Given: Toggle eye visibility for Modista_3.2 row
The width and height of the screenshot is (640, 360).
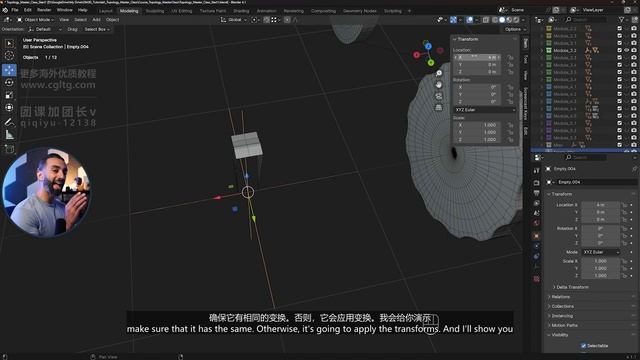Looking at the screenshot, I should (627, 50).
